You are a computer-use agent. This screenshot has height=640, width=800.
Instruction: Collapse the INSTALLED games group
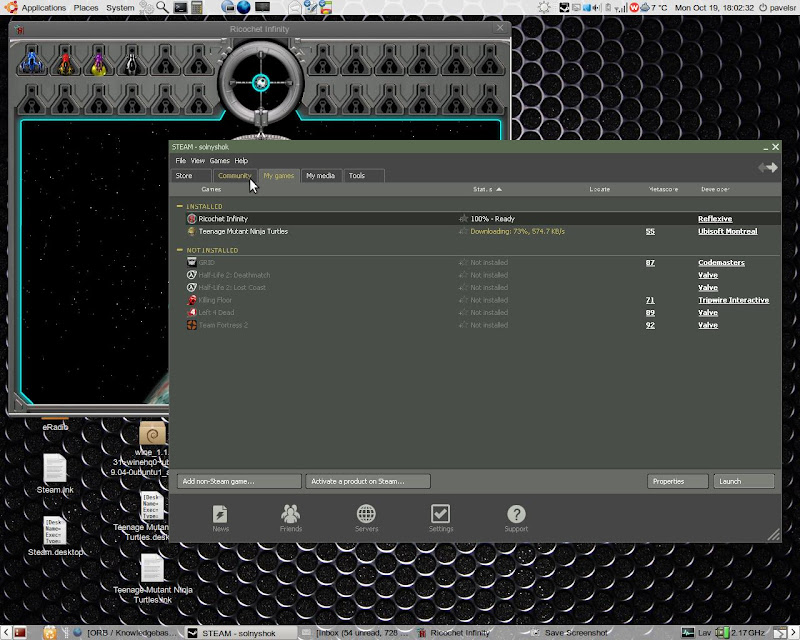180,206
